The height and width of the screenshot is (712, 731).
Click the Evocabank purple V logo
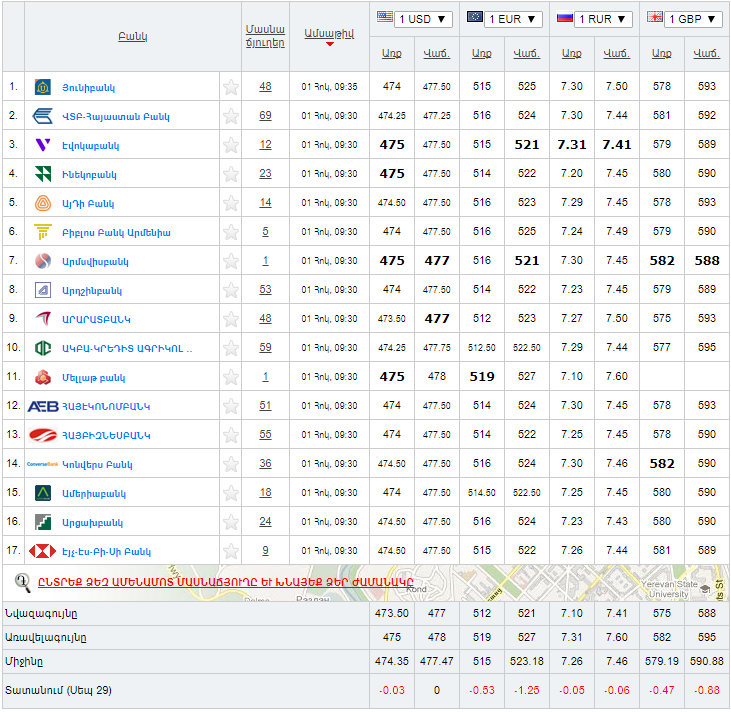tap(43, 145)
